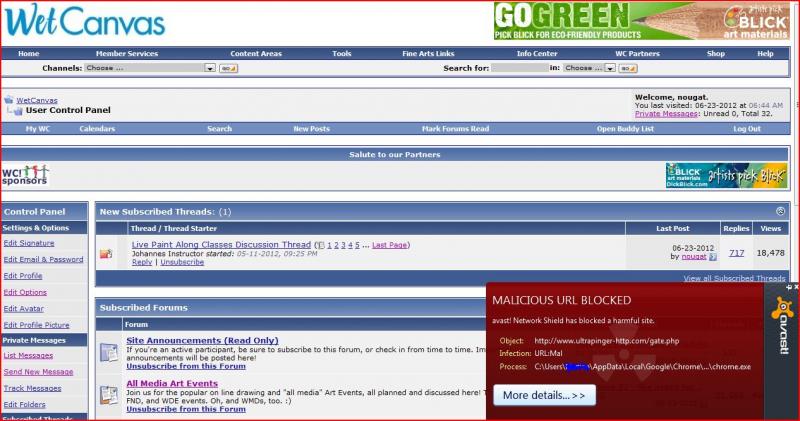
Task: Open the WC Partners menu
Action: pos(637,54)
